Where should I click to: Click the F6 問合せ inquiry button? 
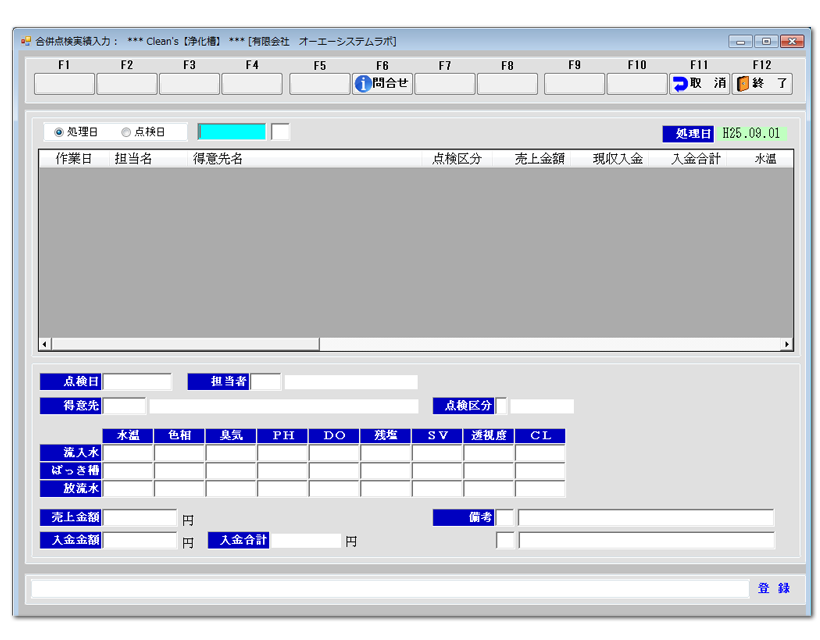click(x=382, y=84)
